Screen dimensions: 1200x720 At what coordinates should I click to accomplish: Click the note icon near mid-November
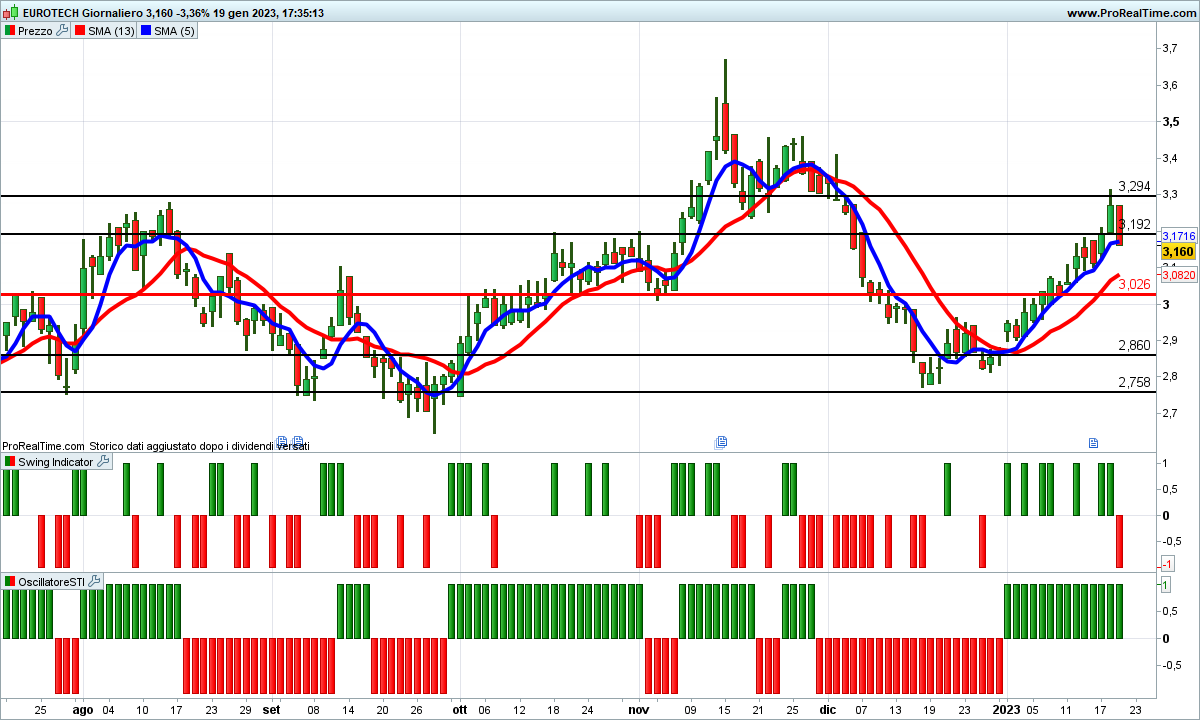coord(720,441)
